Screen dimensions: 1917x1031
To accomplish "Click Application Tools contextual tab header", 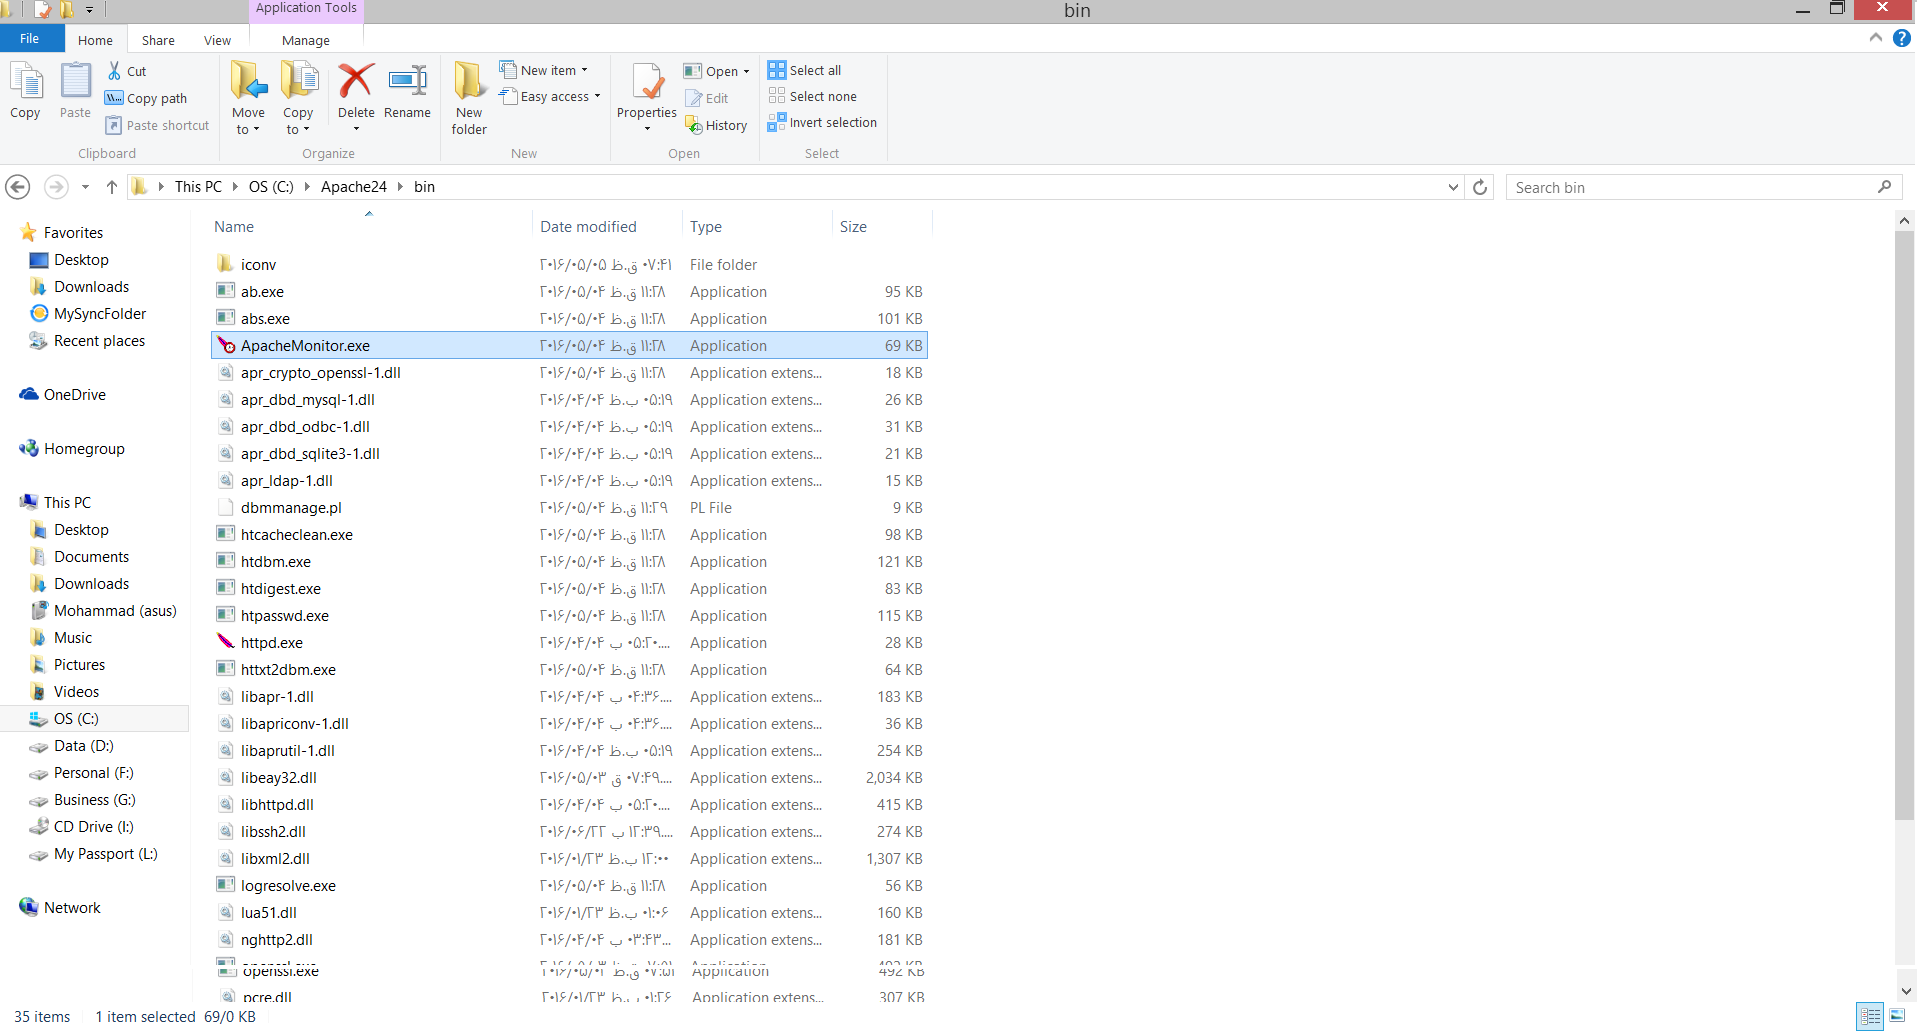I will coord(306,9).
